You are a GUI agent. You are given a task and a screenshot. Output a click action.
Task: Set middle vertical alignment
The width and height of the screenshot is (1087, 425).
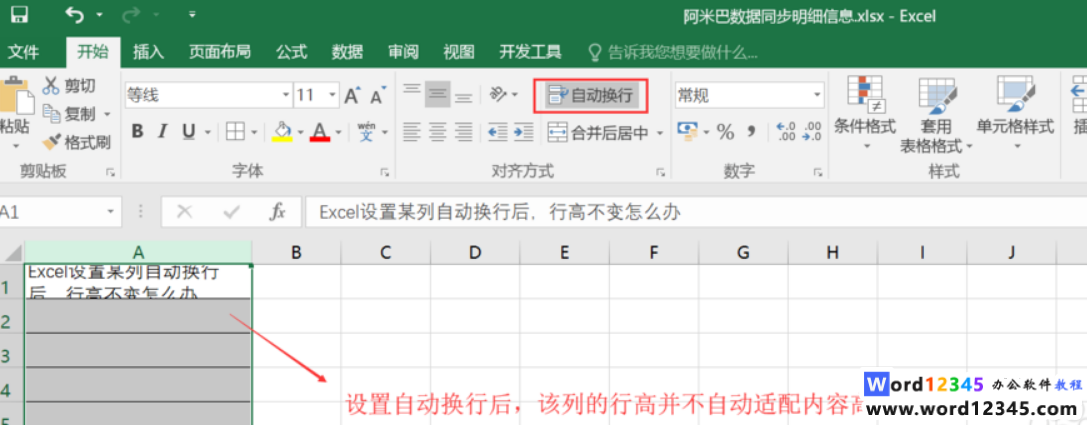click(x=437, y=94)
